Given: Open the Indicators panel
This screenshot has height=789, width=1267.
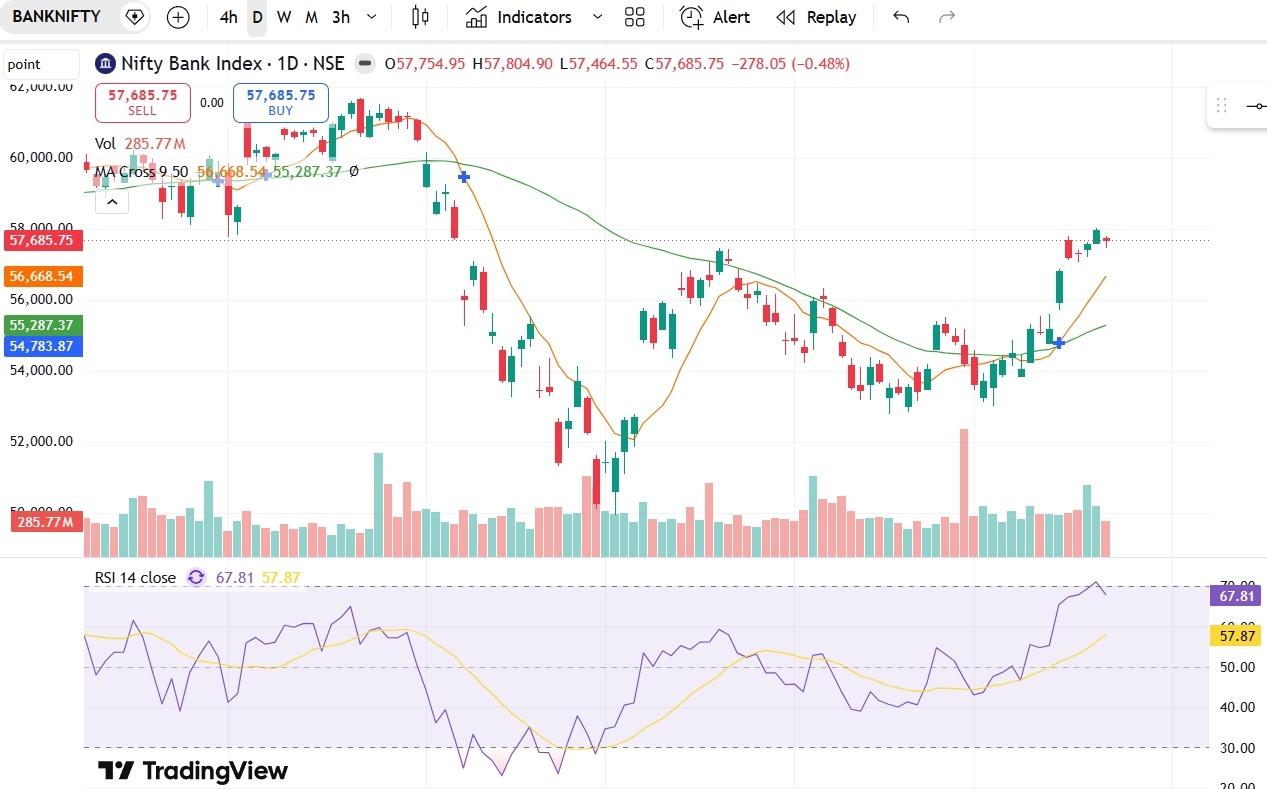Looking at the screenshot, I should [520, 17].
